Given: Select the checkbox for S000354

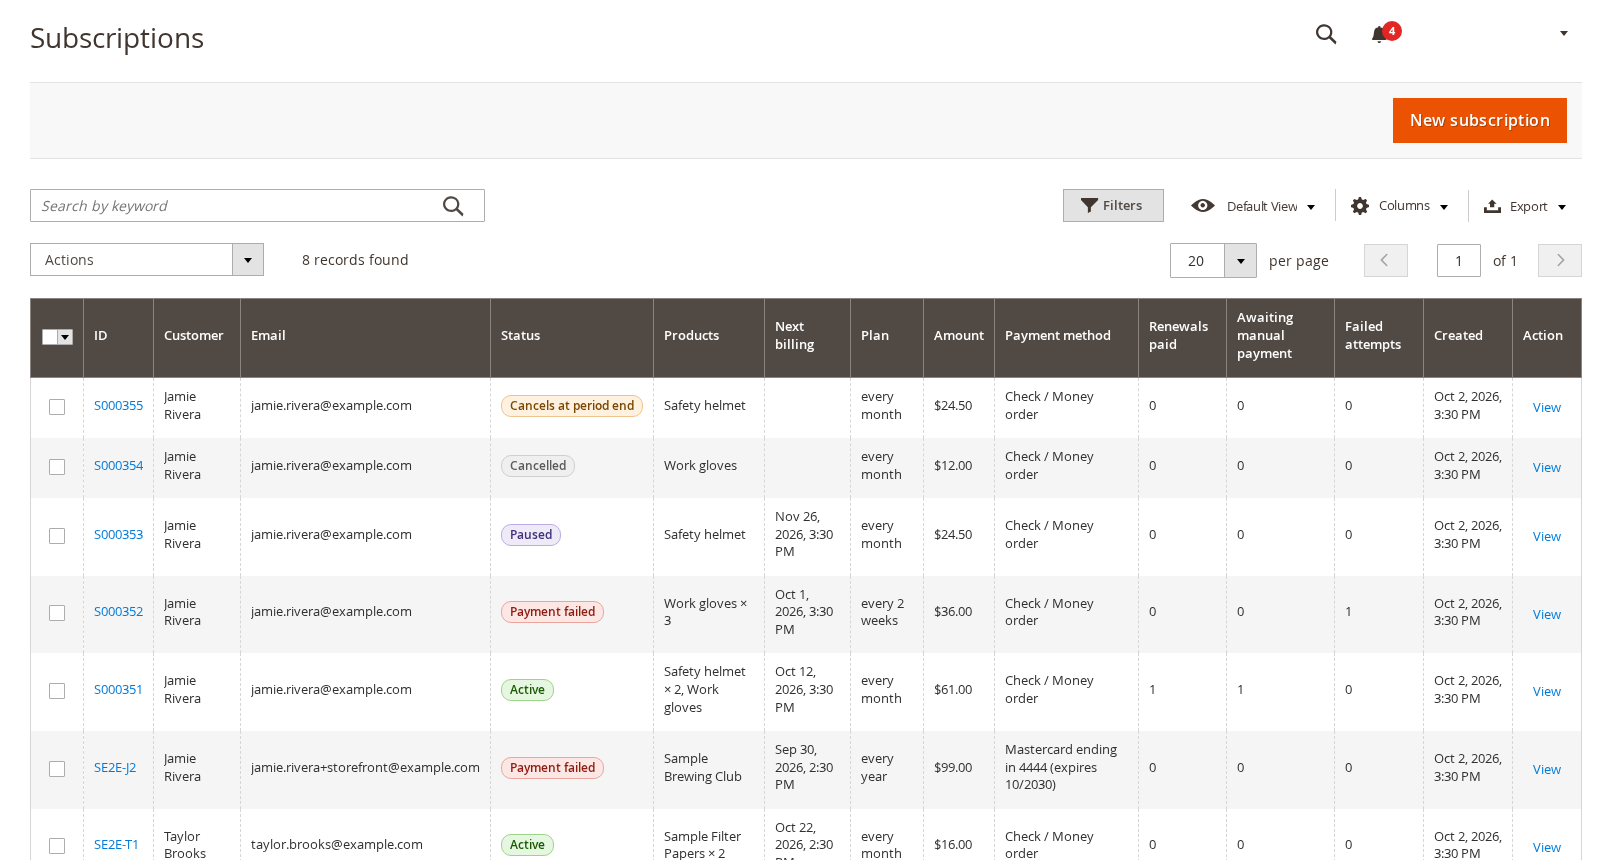Looking at the screenshot, I should click(57, 467).
